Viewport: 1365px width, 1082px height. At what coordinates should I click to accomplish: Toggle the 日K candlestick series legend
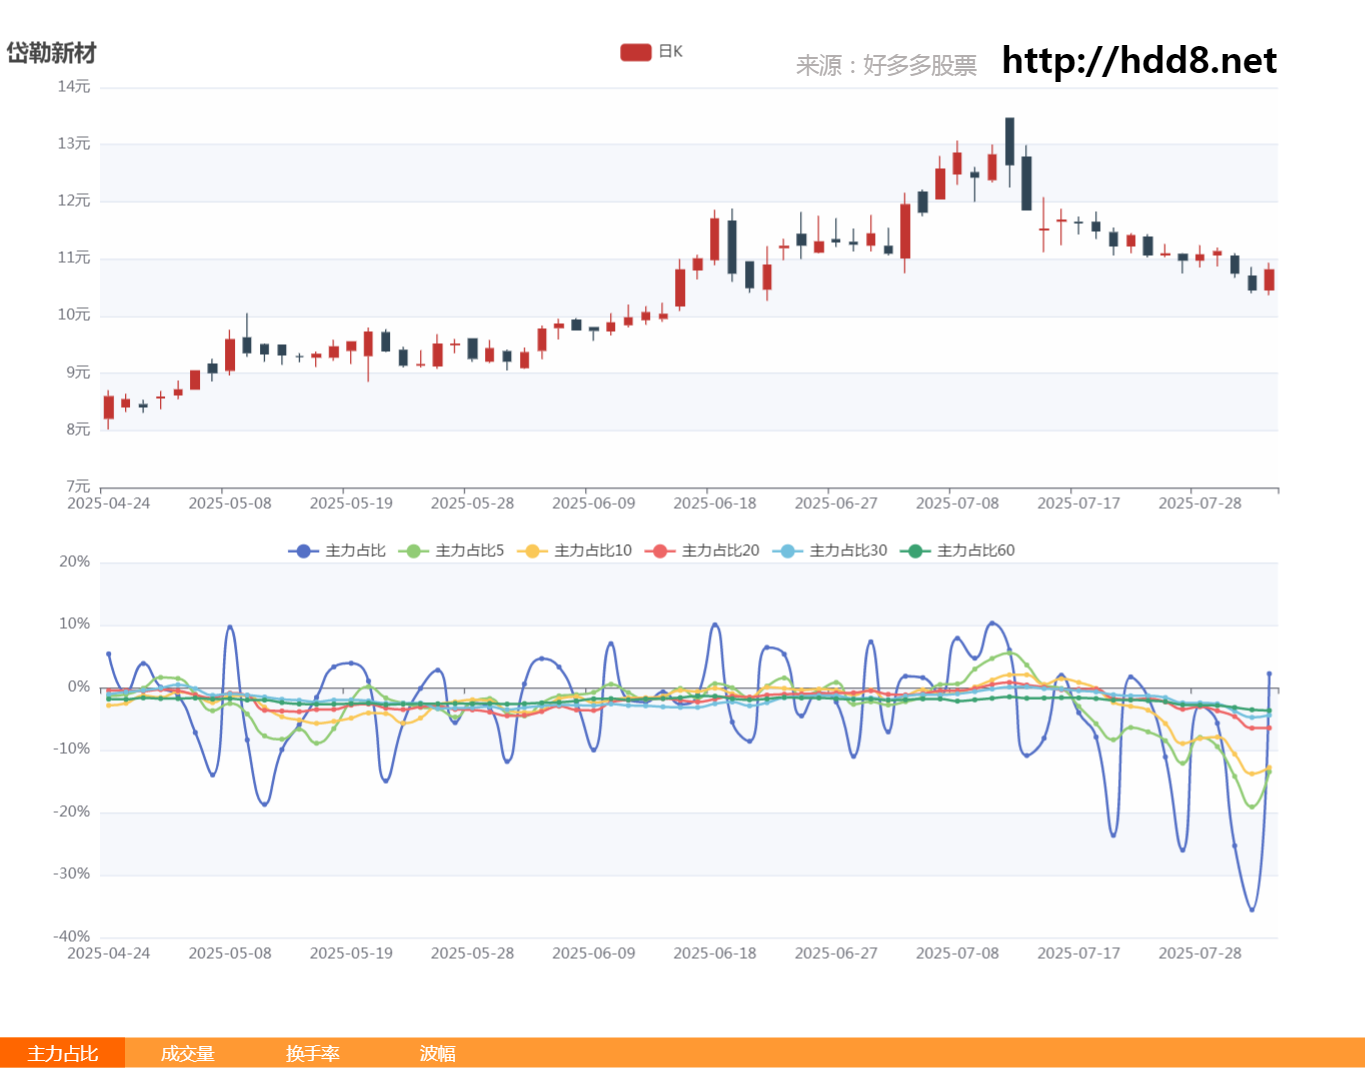pyautogui.click(x=651, y=52)
